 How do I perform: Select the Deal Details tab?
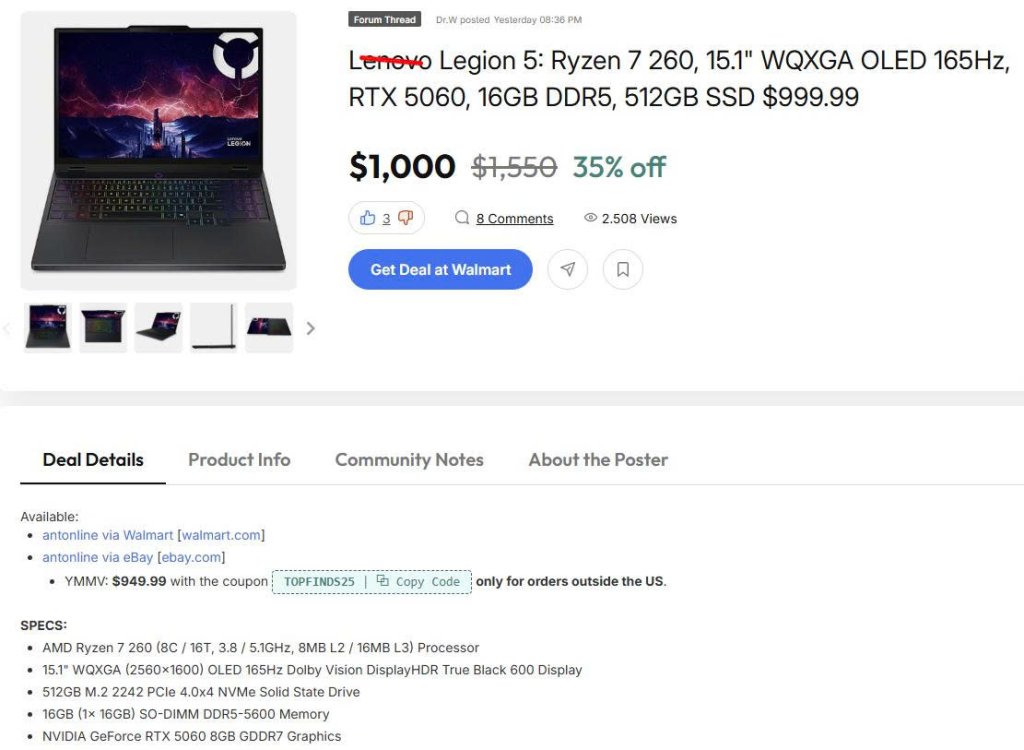coord(93,460)
